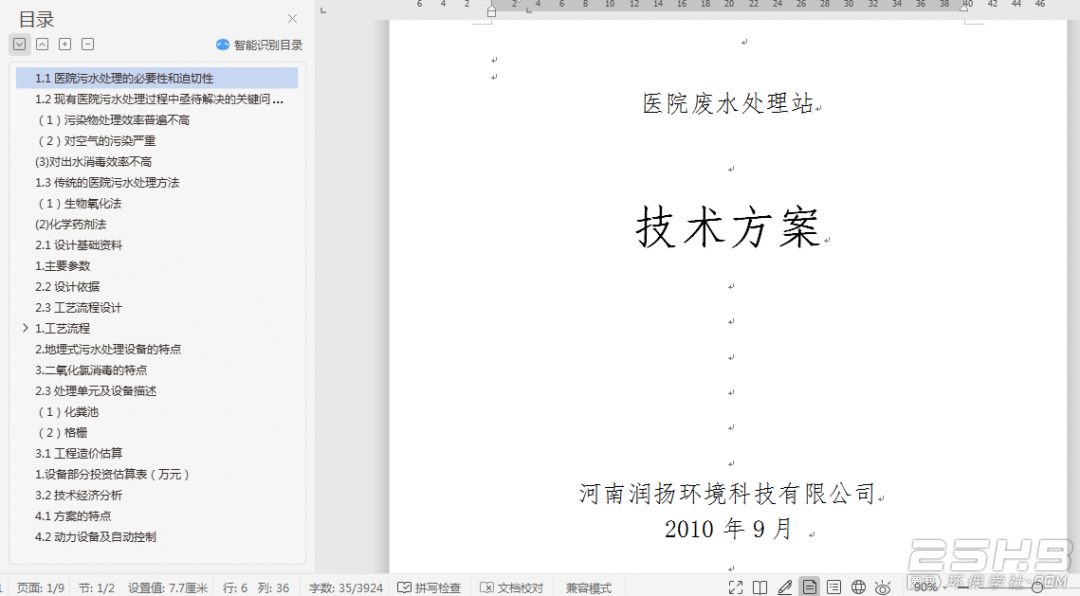Click 文档校对 in the status bar
The height and width of the screenshot is (596, 1080).
pyautogui.click(x=520, y=588)
